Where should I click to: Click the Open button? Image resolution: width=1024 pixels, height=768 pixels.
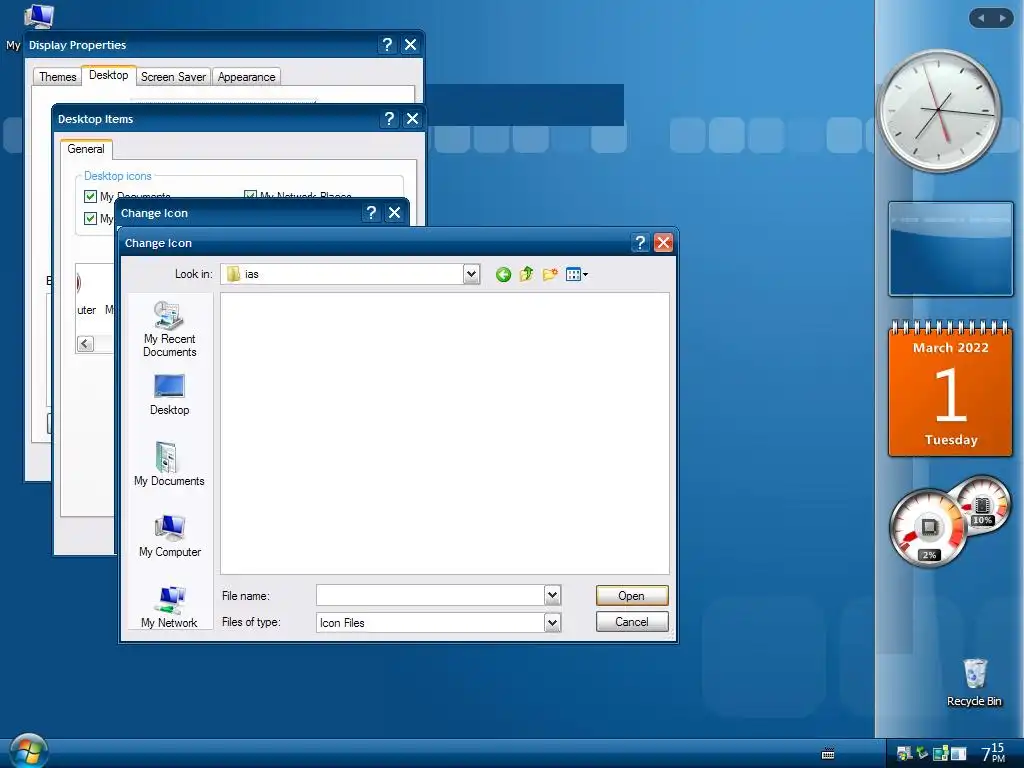coord(632,596)
